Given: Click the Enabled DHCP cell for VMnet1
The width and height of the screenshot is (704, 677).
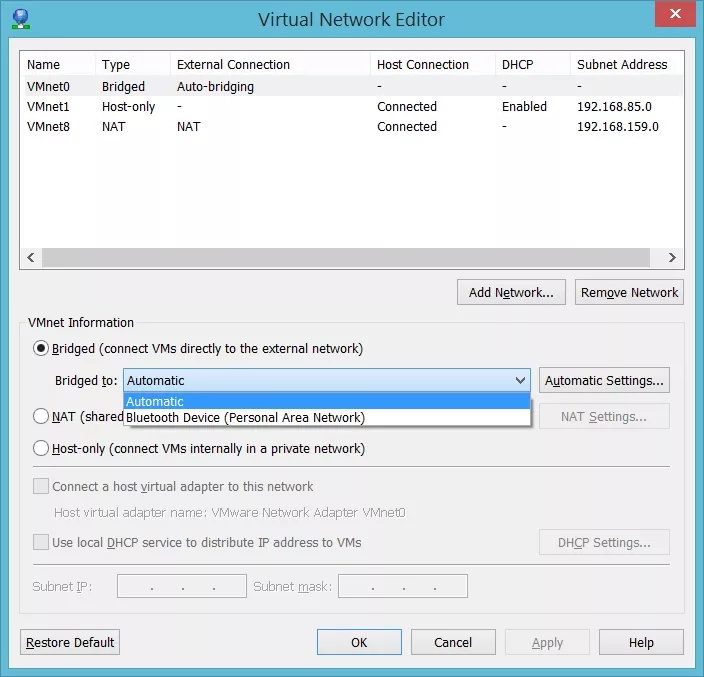Looking at the screenshot, I should point(524,106).
